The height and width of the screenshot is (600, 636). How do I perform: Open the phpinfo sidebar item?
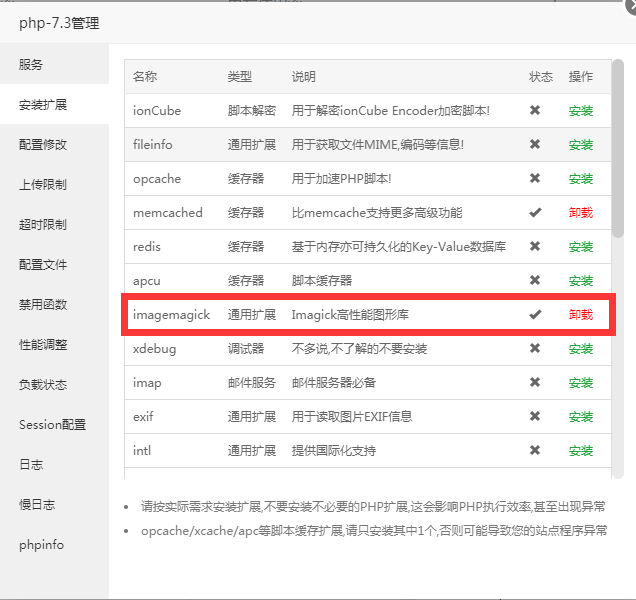click(41, 545)
